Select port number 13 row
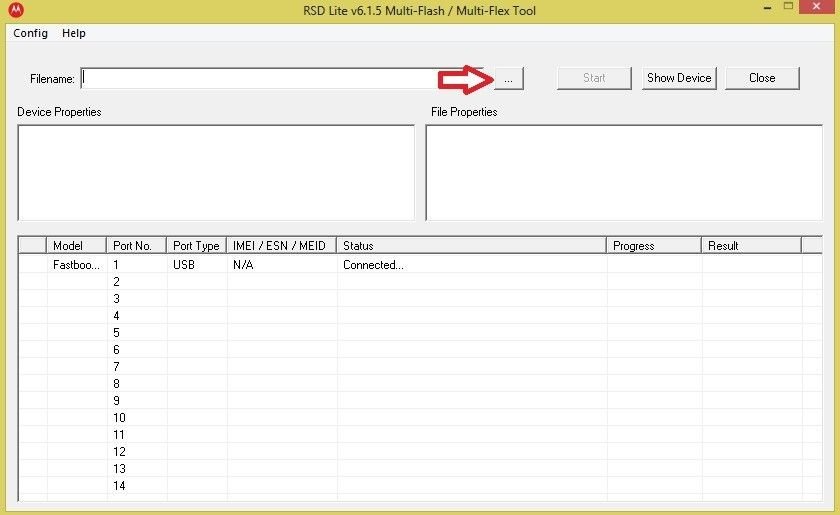This screenshot has height=515, width=840. 420,469
